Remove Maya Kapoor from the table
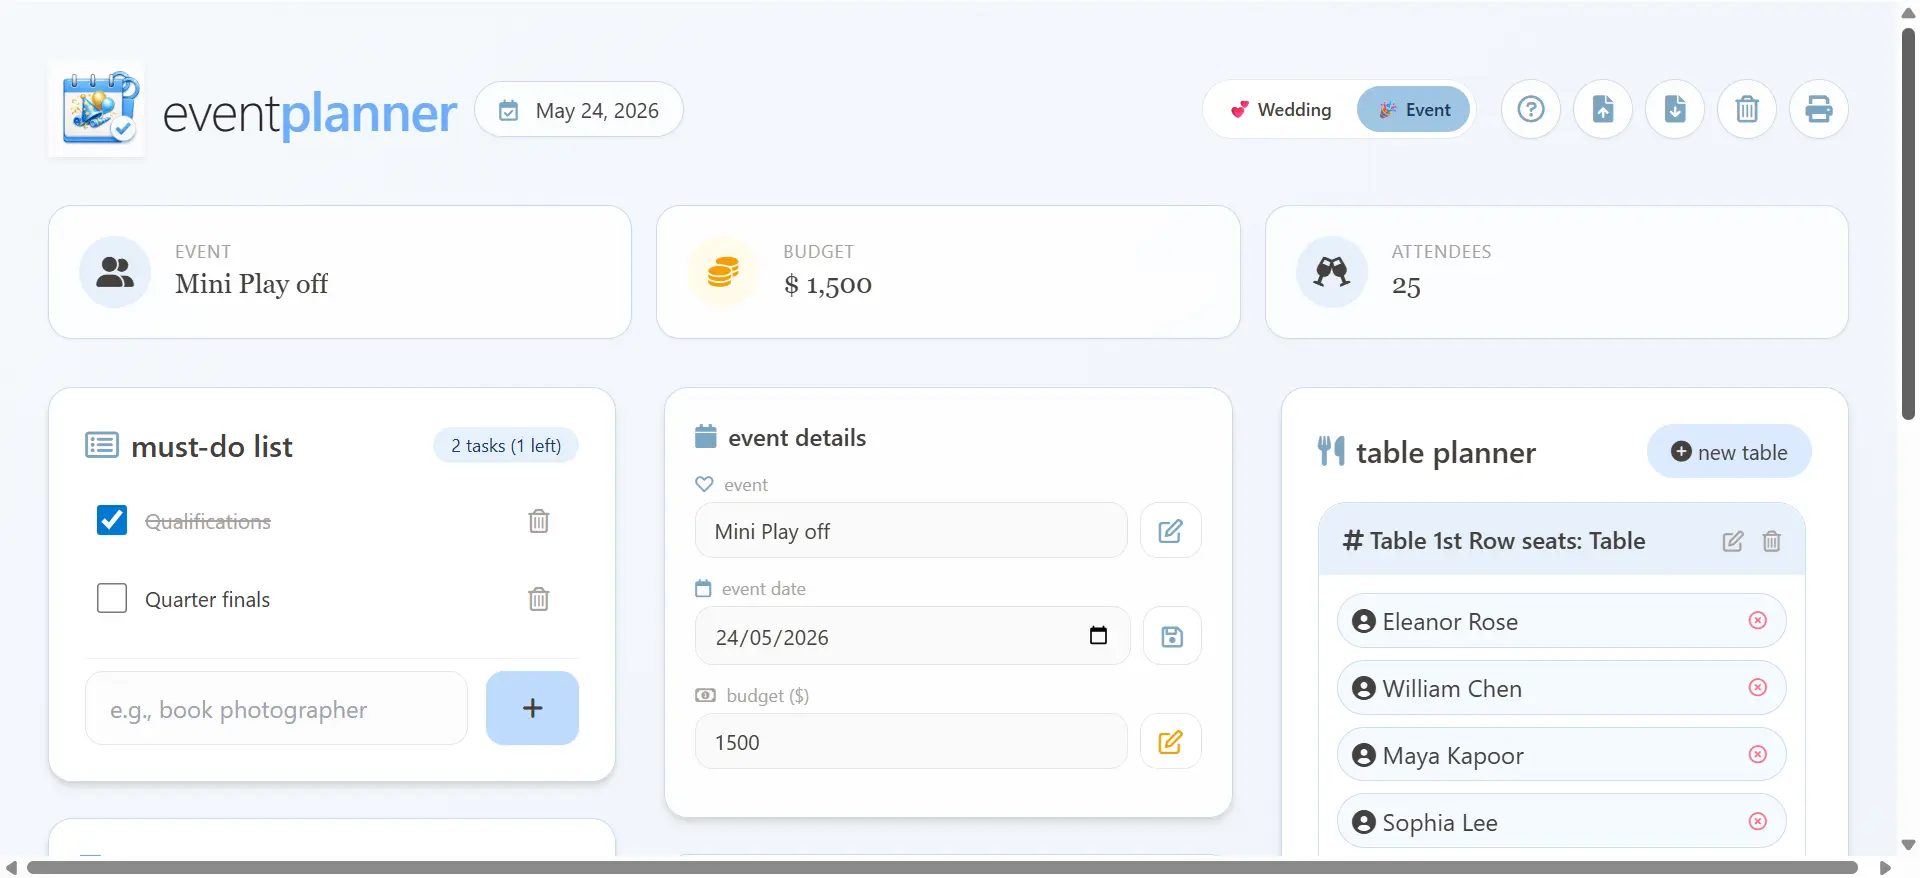This screenshot has width=1920, height=878. (1758, 754)
